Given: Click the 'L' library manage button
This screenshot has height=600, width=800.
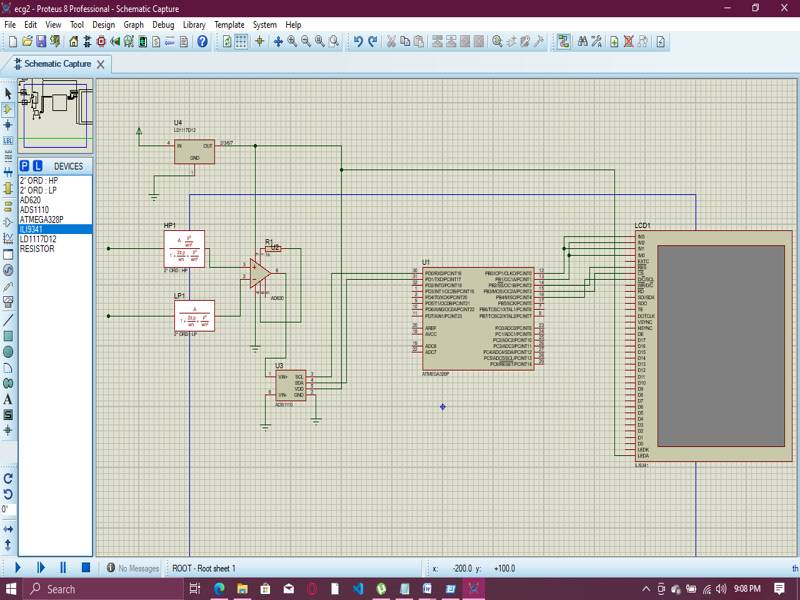Looking at the screenshot, I should (37, 166).
